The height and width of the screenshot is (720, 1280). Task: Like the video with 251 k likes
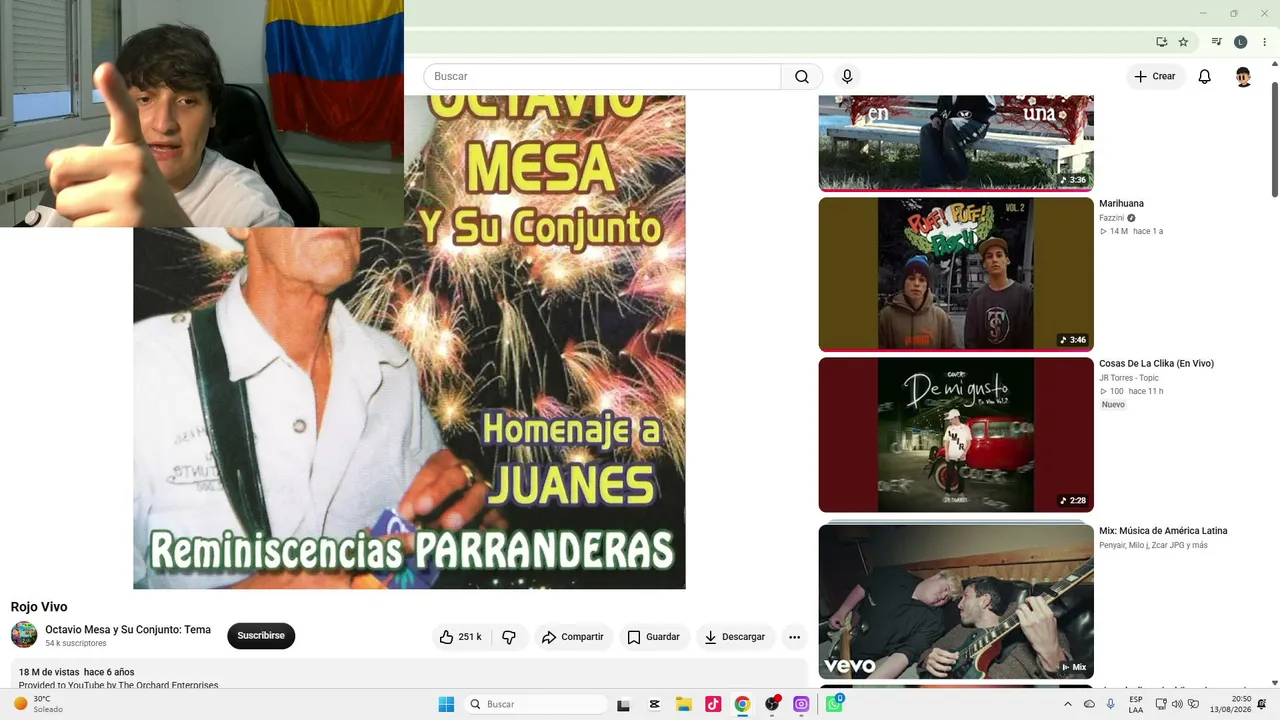point(461,637)
